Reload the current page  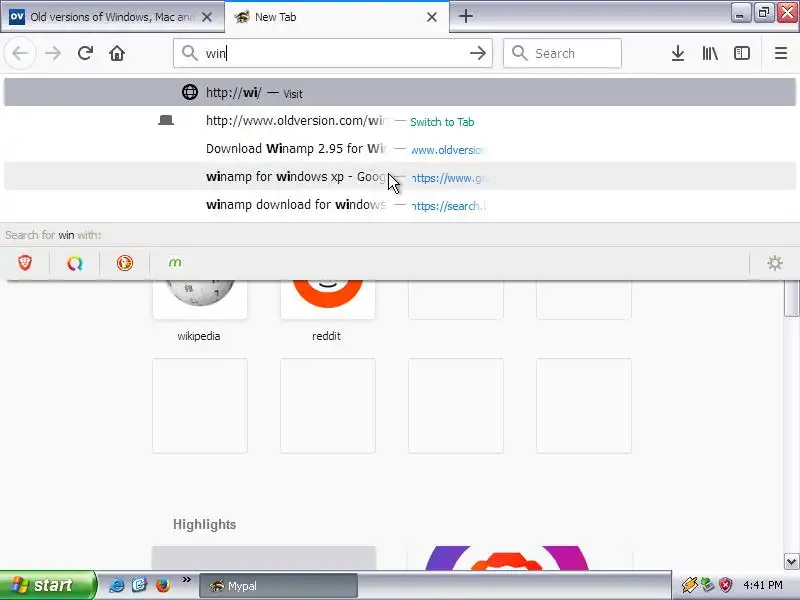tap(85, 53)
